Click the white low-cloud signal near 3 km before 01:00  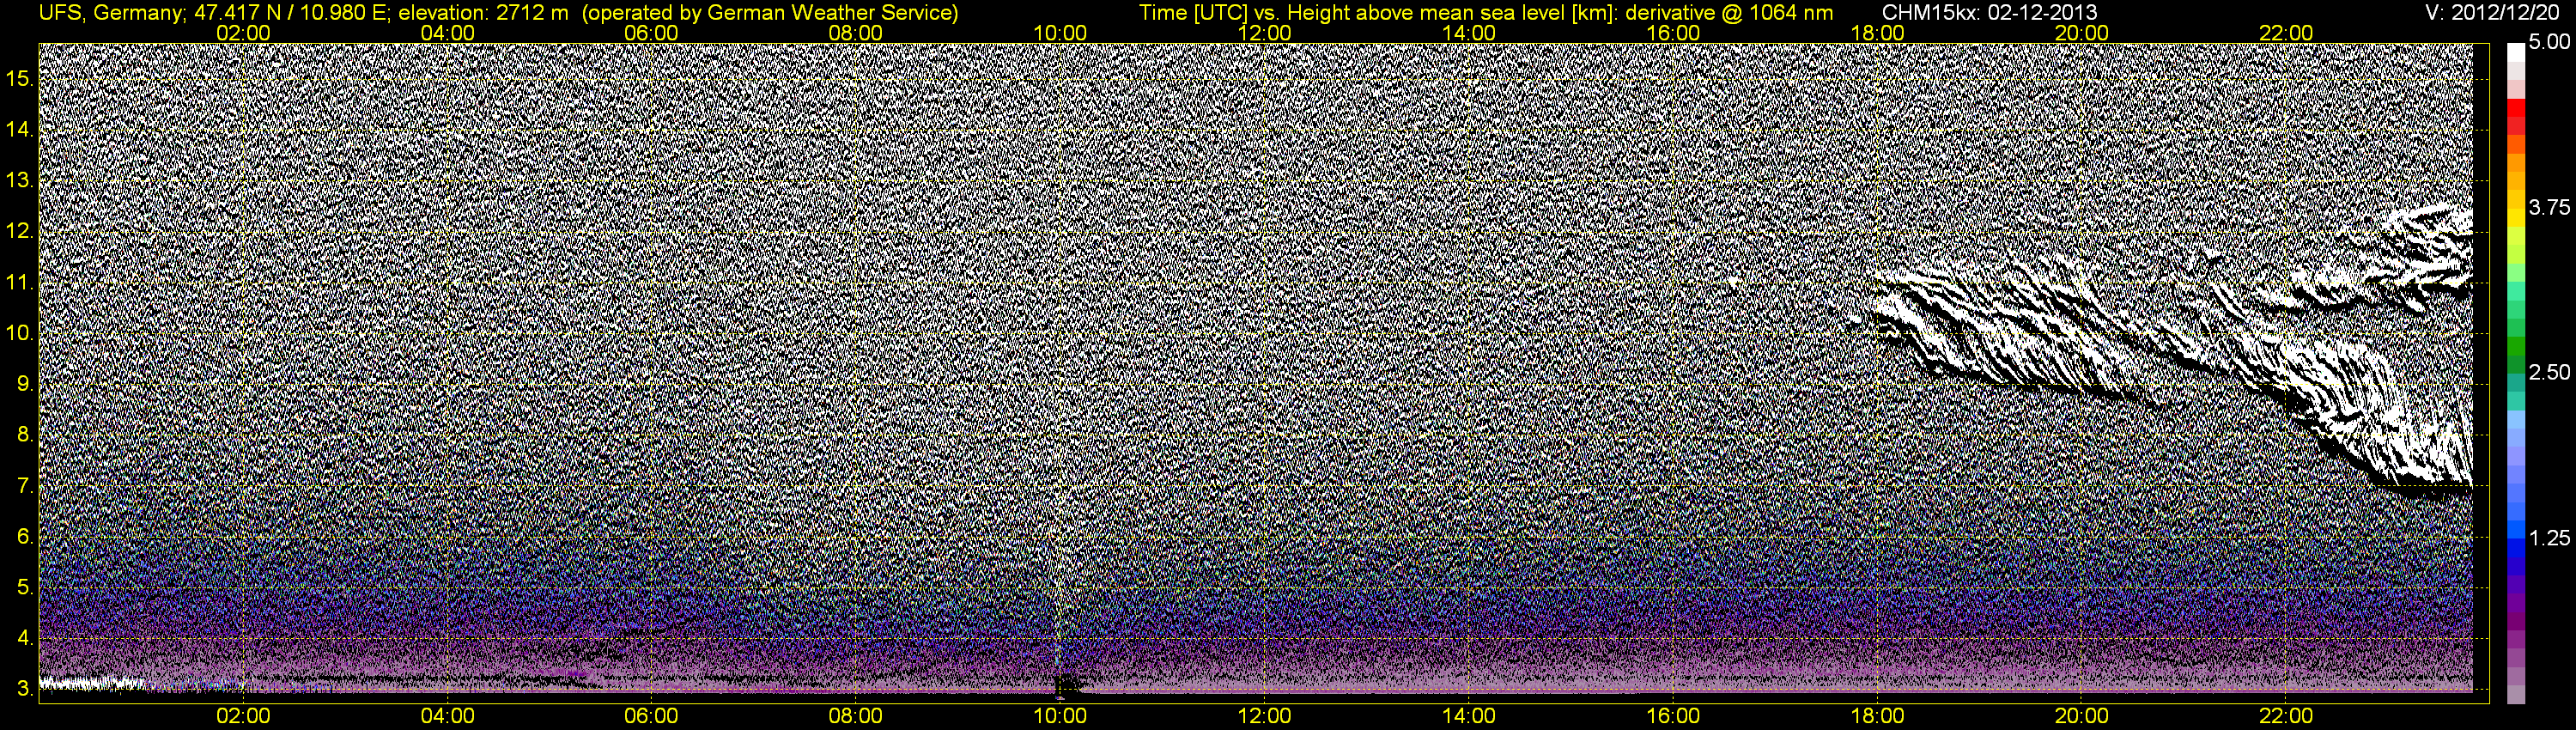click(x=90, y=683)
